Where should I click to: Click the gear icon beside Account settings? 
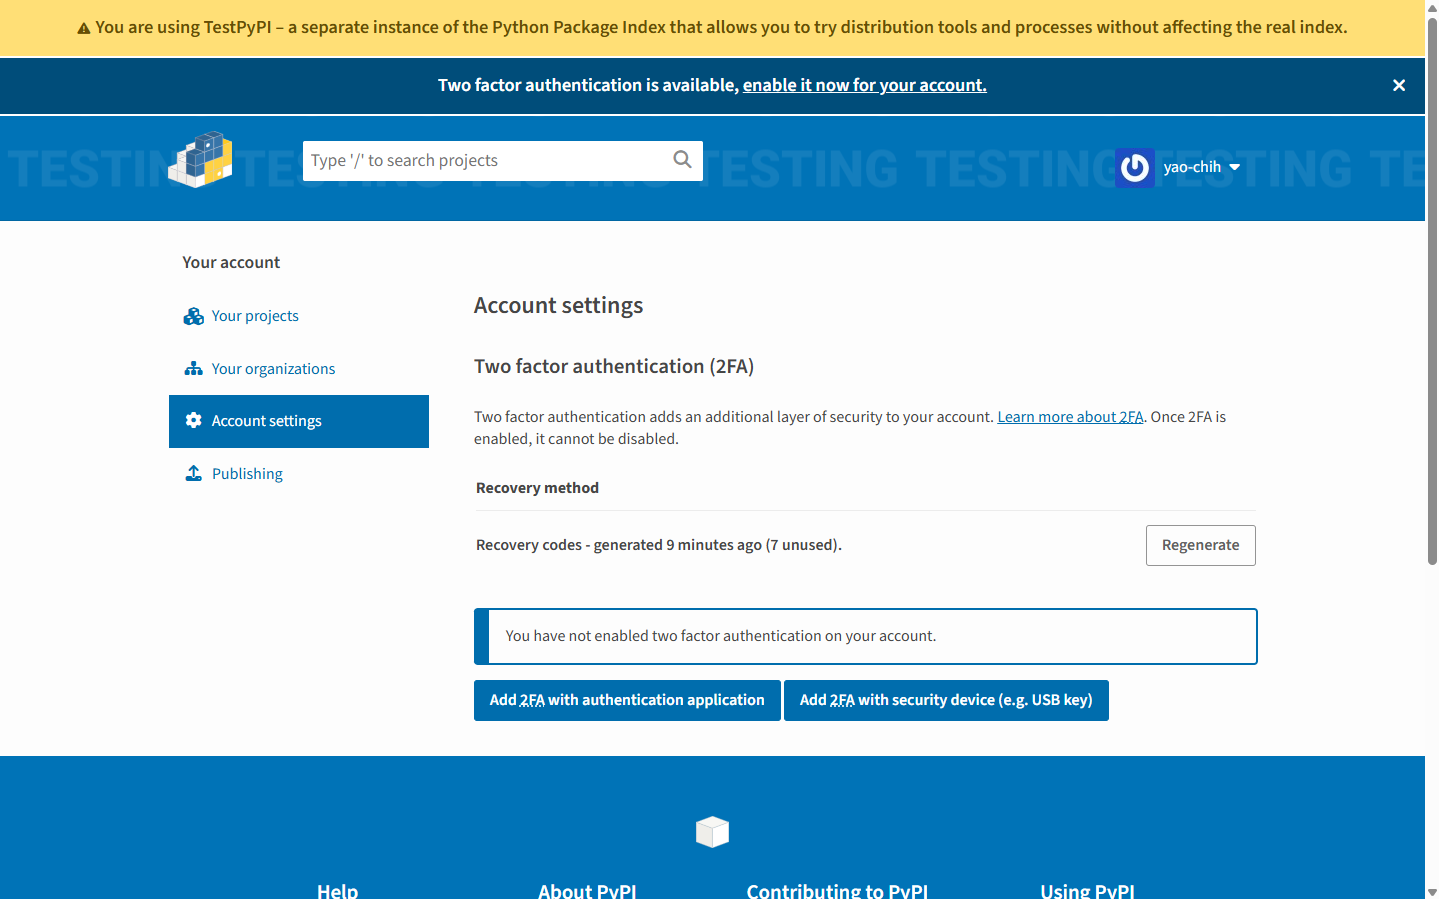point(193,421)
